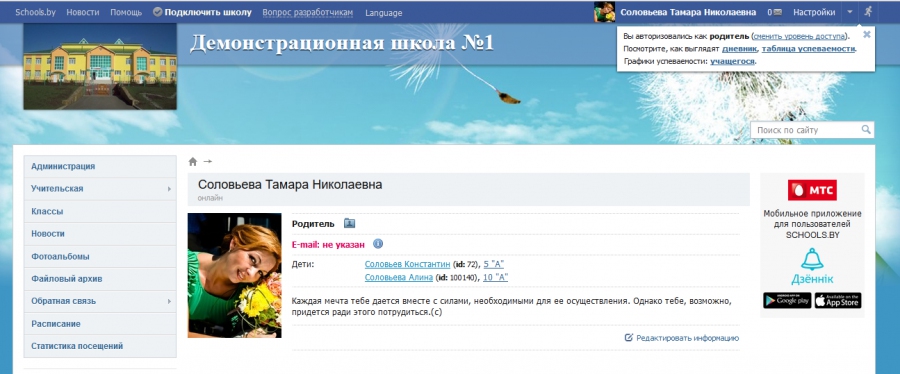Viewport: 900px width, 374px height.
Task: Open Вопрос разработчикам
Action: (x=308, y=12)
